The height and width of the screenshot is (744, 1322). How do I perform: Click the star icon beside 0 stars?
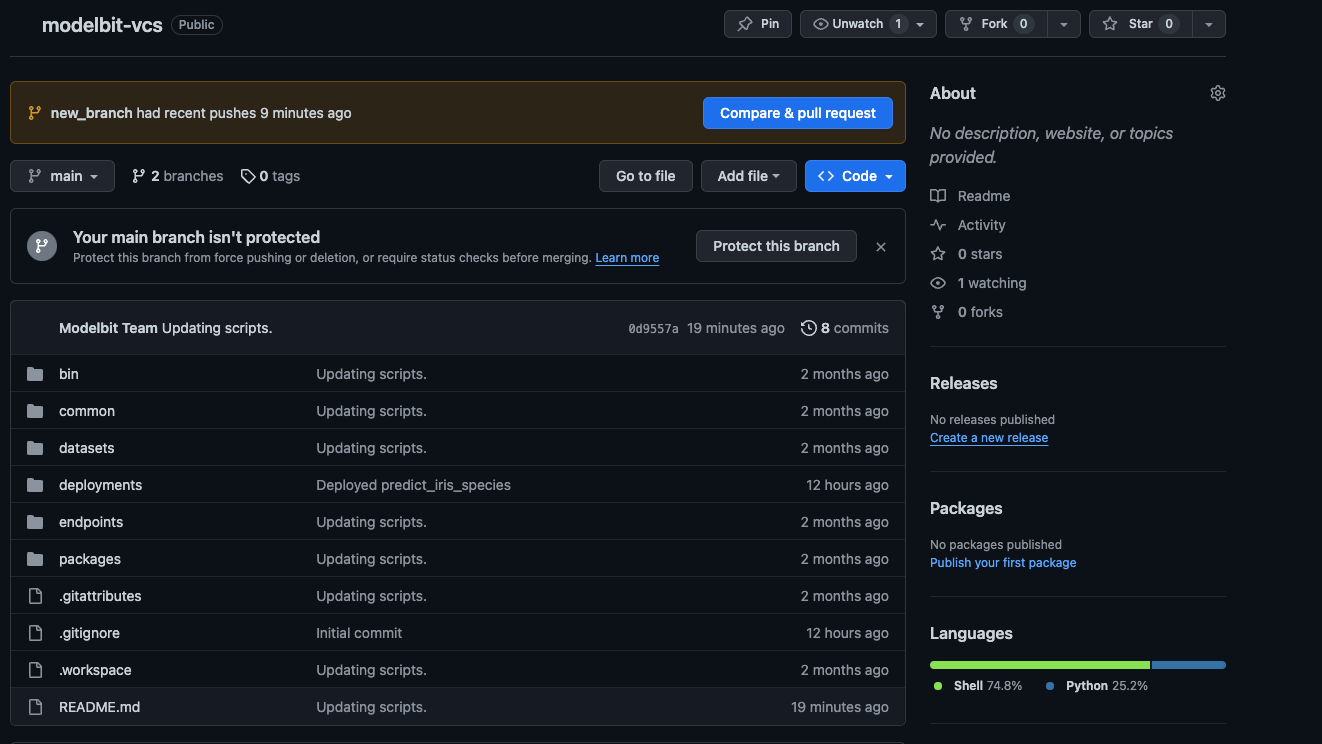coord(938,254)
